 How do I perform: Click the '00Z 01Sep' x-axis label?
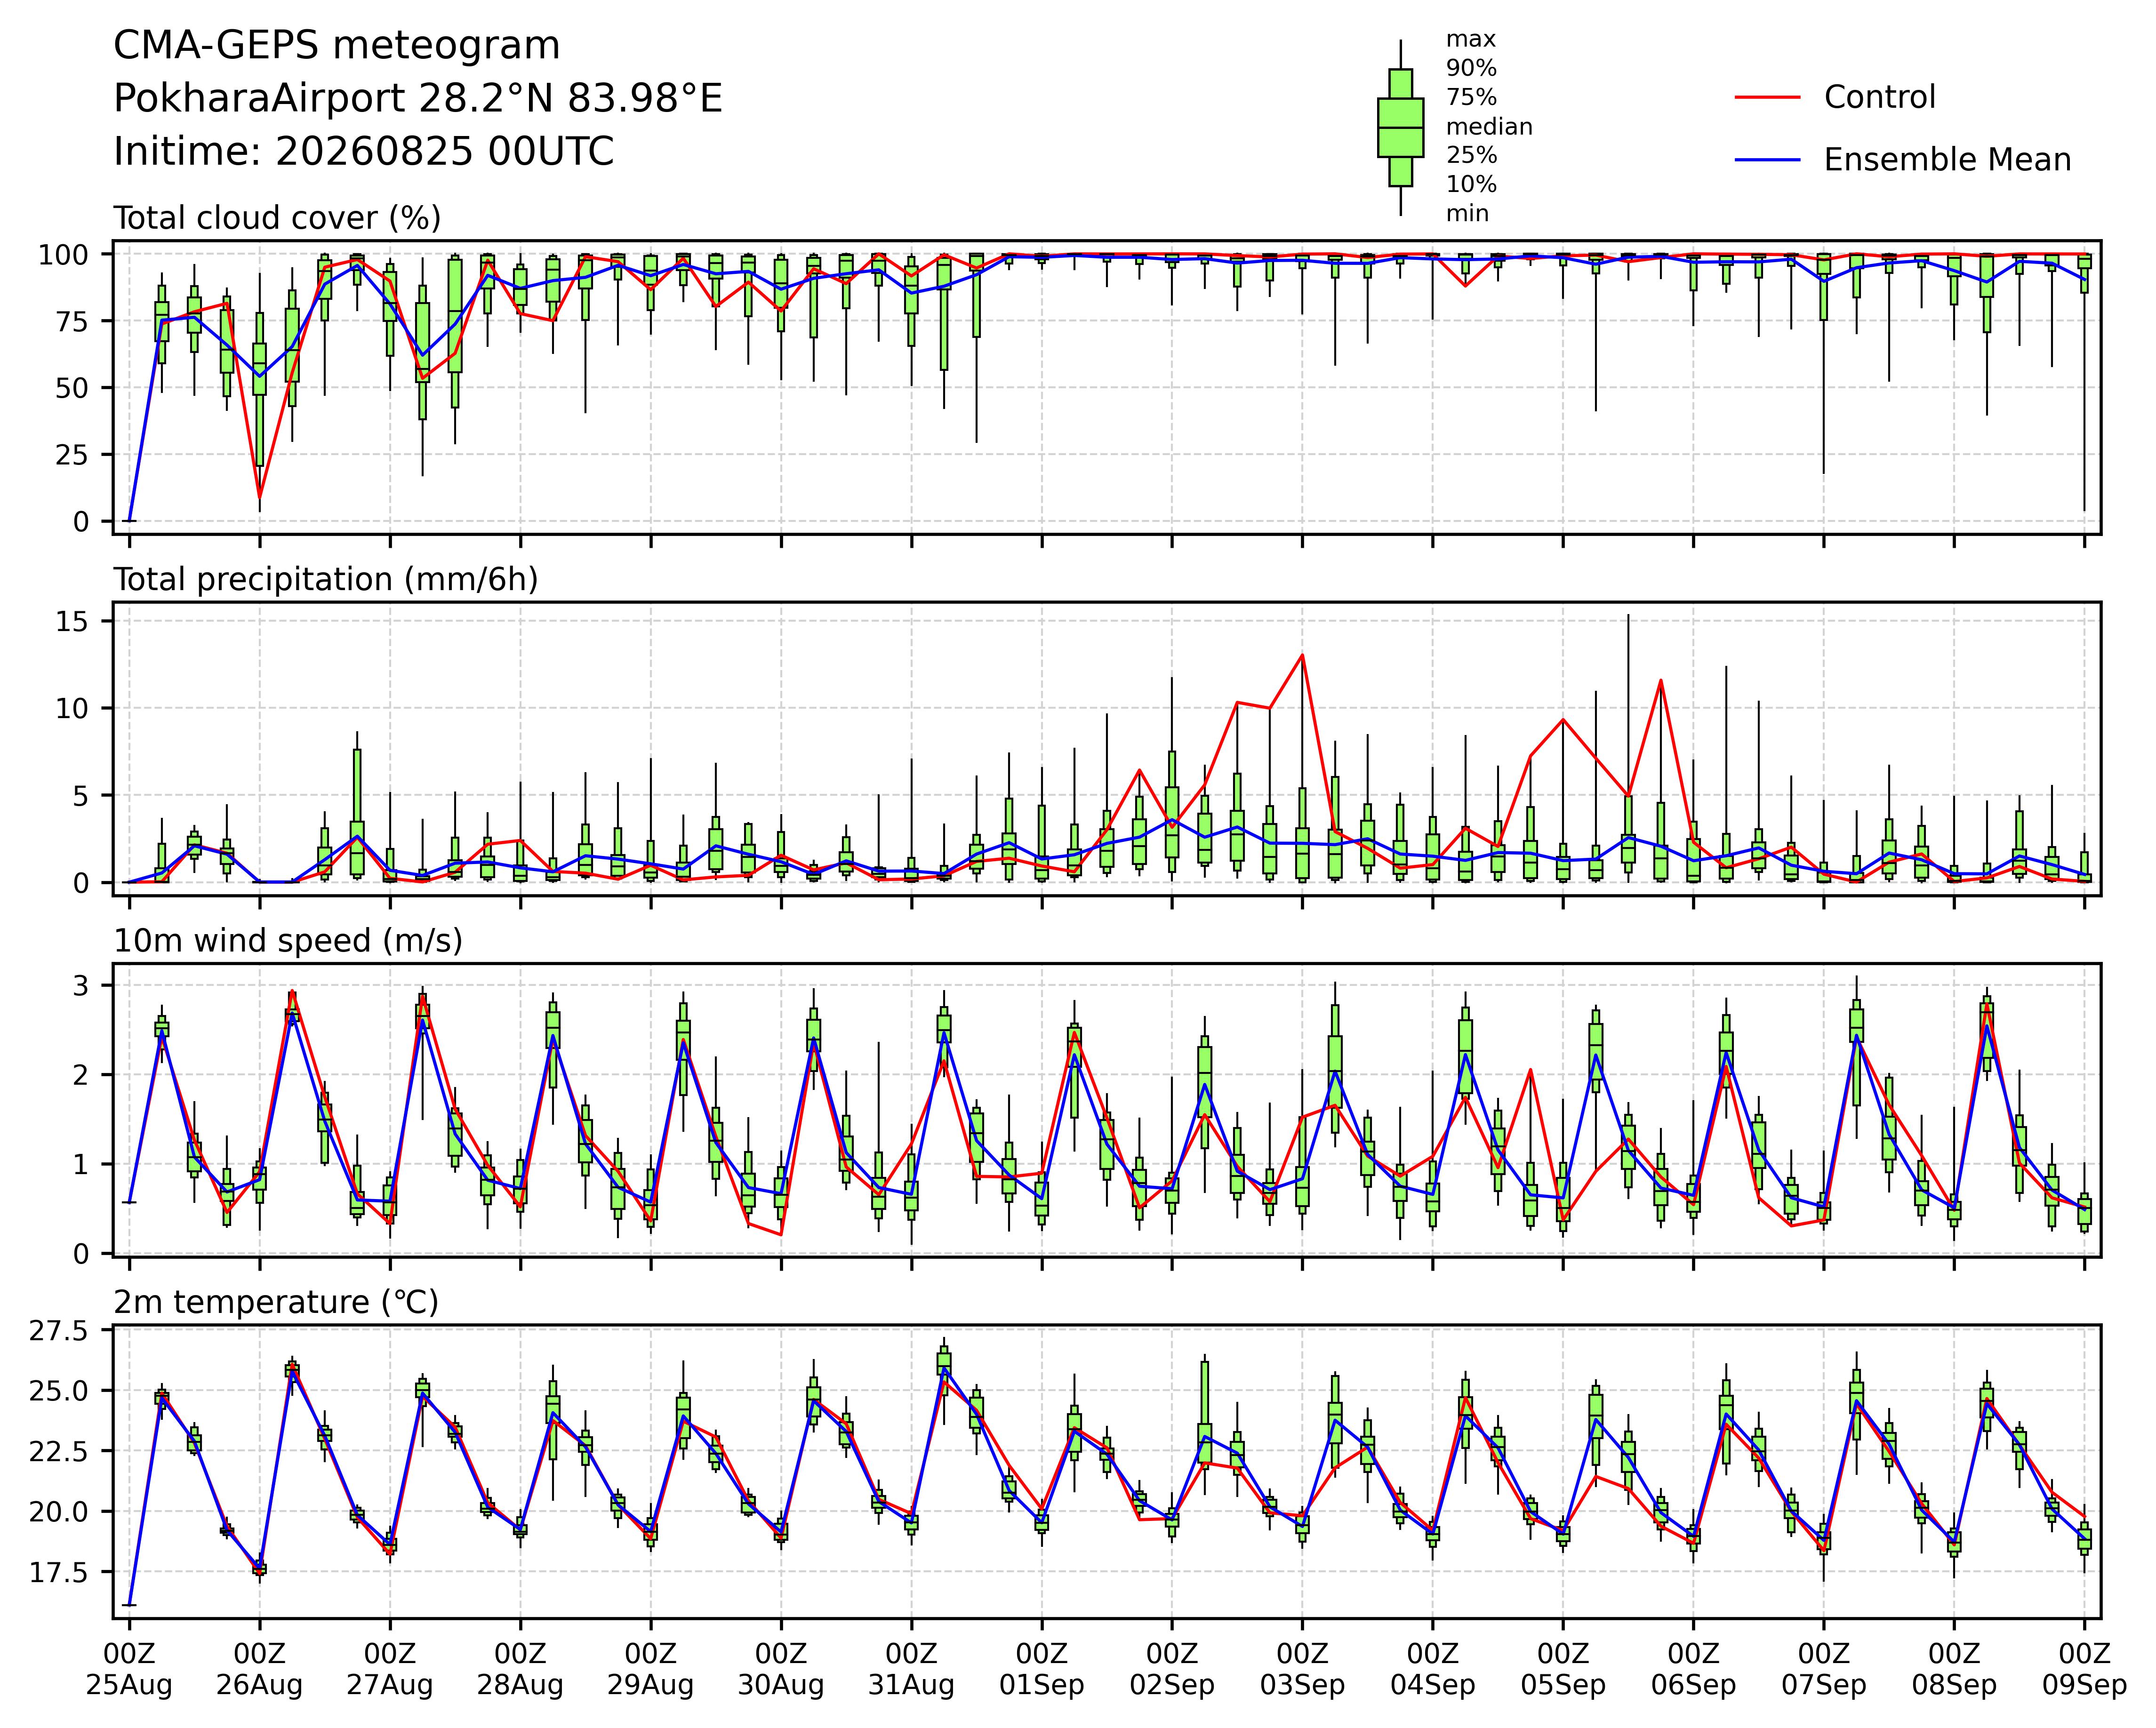tap(1042, 1669)
